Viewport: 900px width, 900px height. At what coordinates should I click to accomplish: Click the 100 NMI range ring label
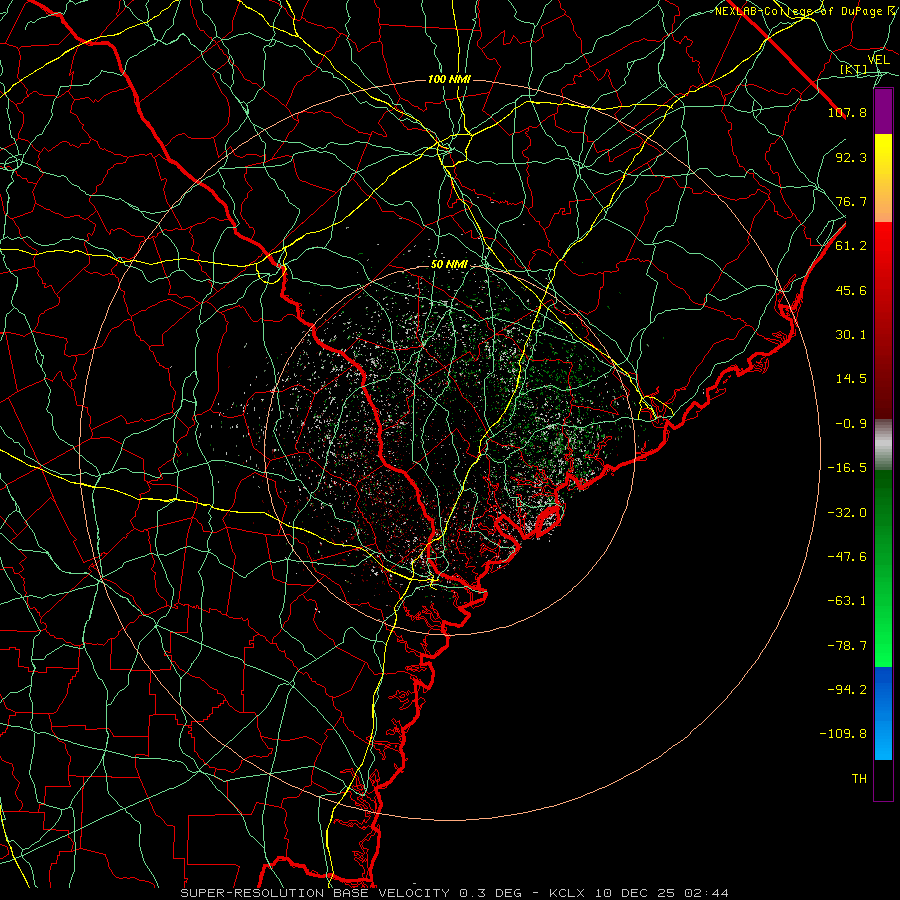coord(449,79)
